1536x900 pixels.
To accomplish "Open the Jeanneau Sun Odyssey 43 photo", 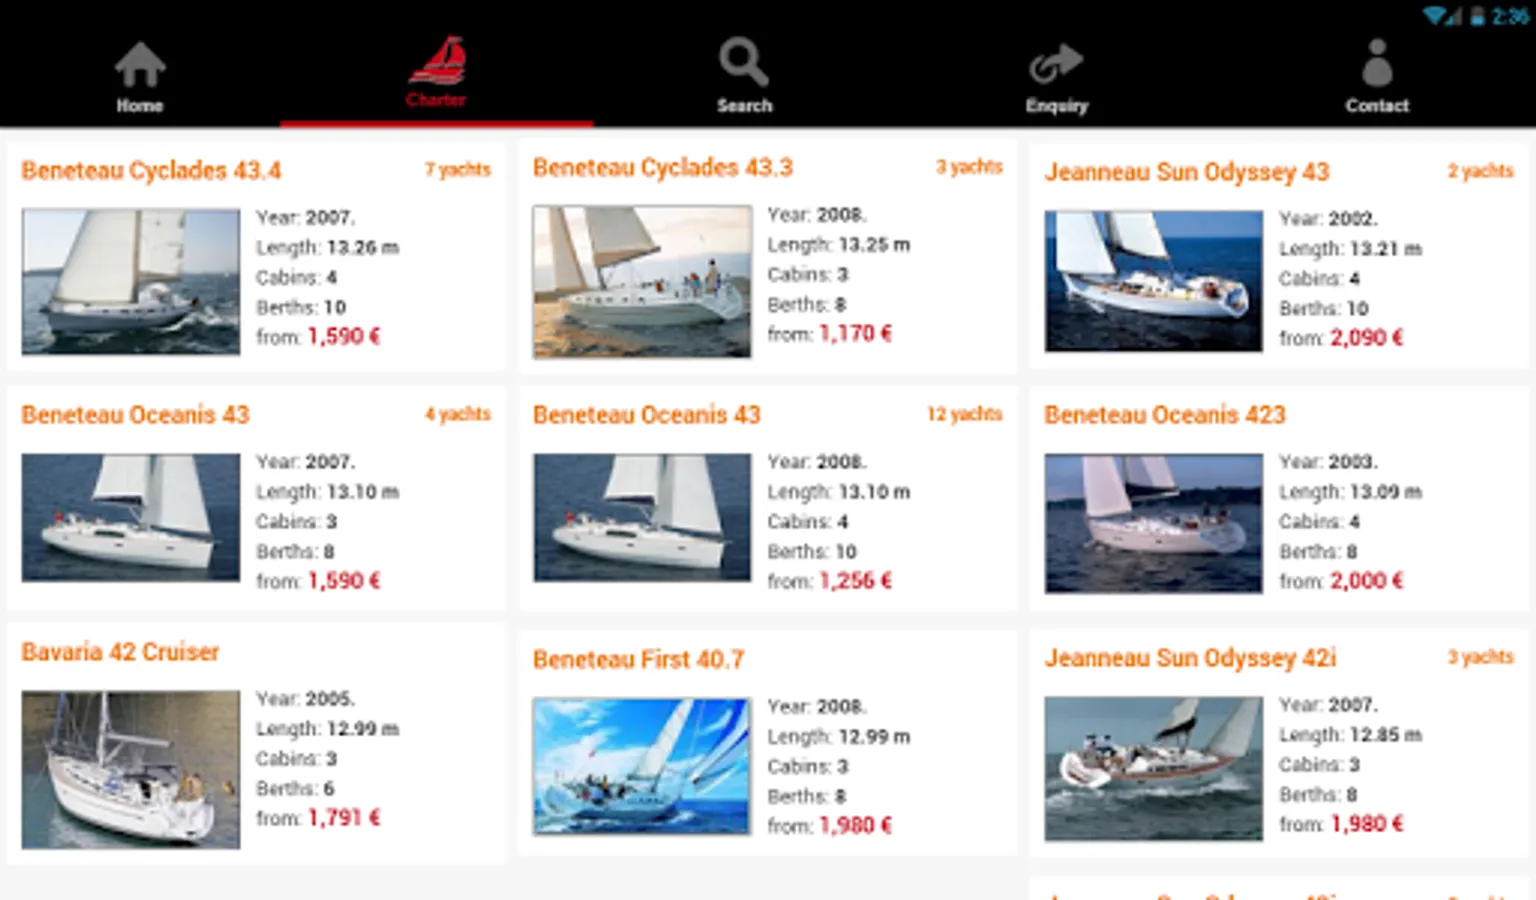I will (x=1154, y=281).
